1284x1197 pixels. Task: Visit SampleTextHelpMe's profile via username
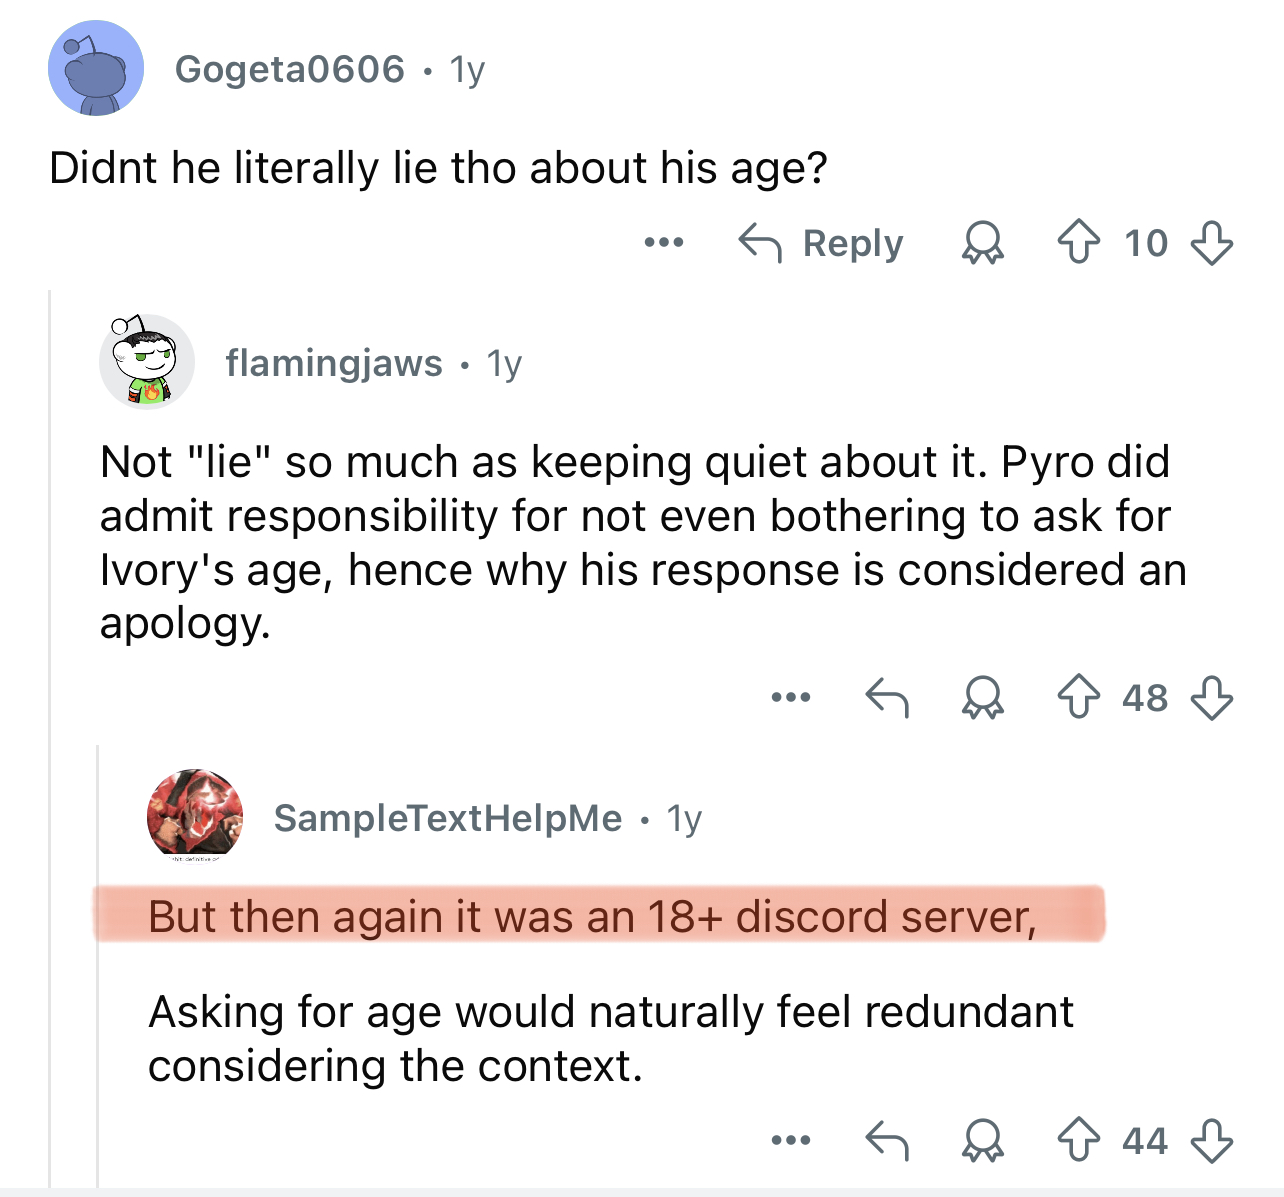point(448,818)
